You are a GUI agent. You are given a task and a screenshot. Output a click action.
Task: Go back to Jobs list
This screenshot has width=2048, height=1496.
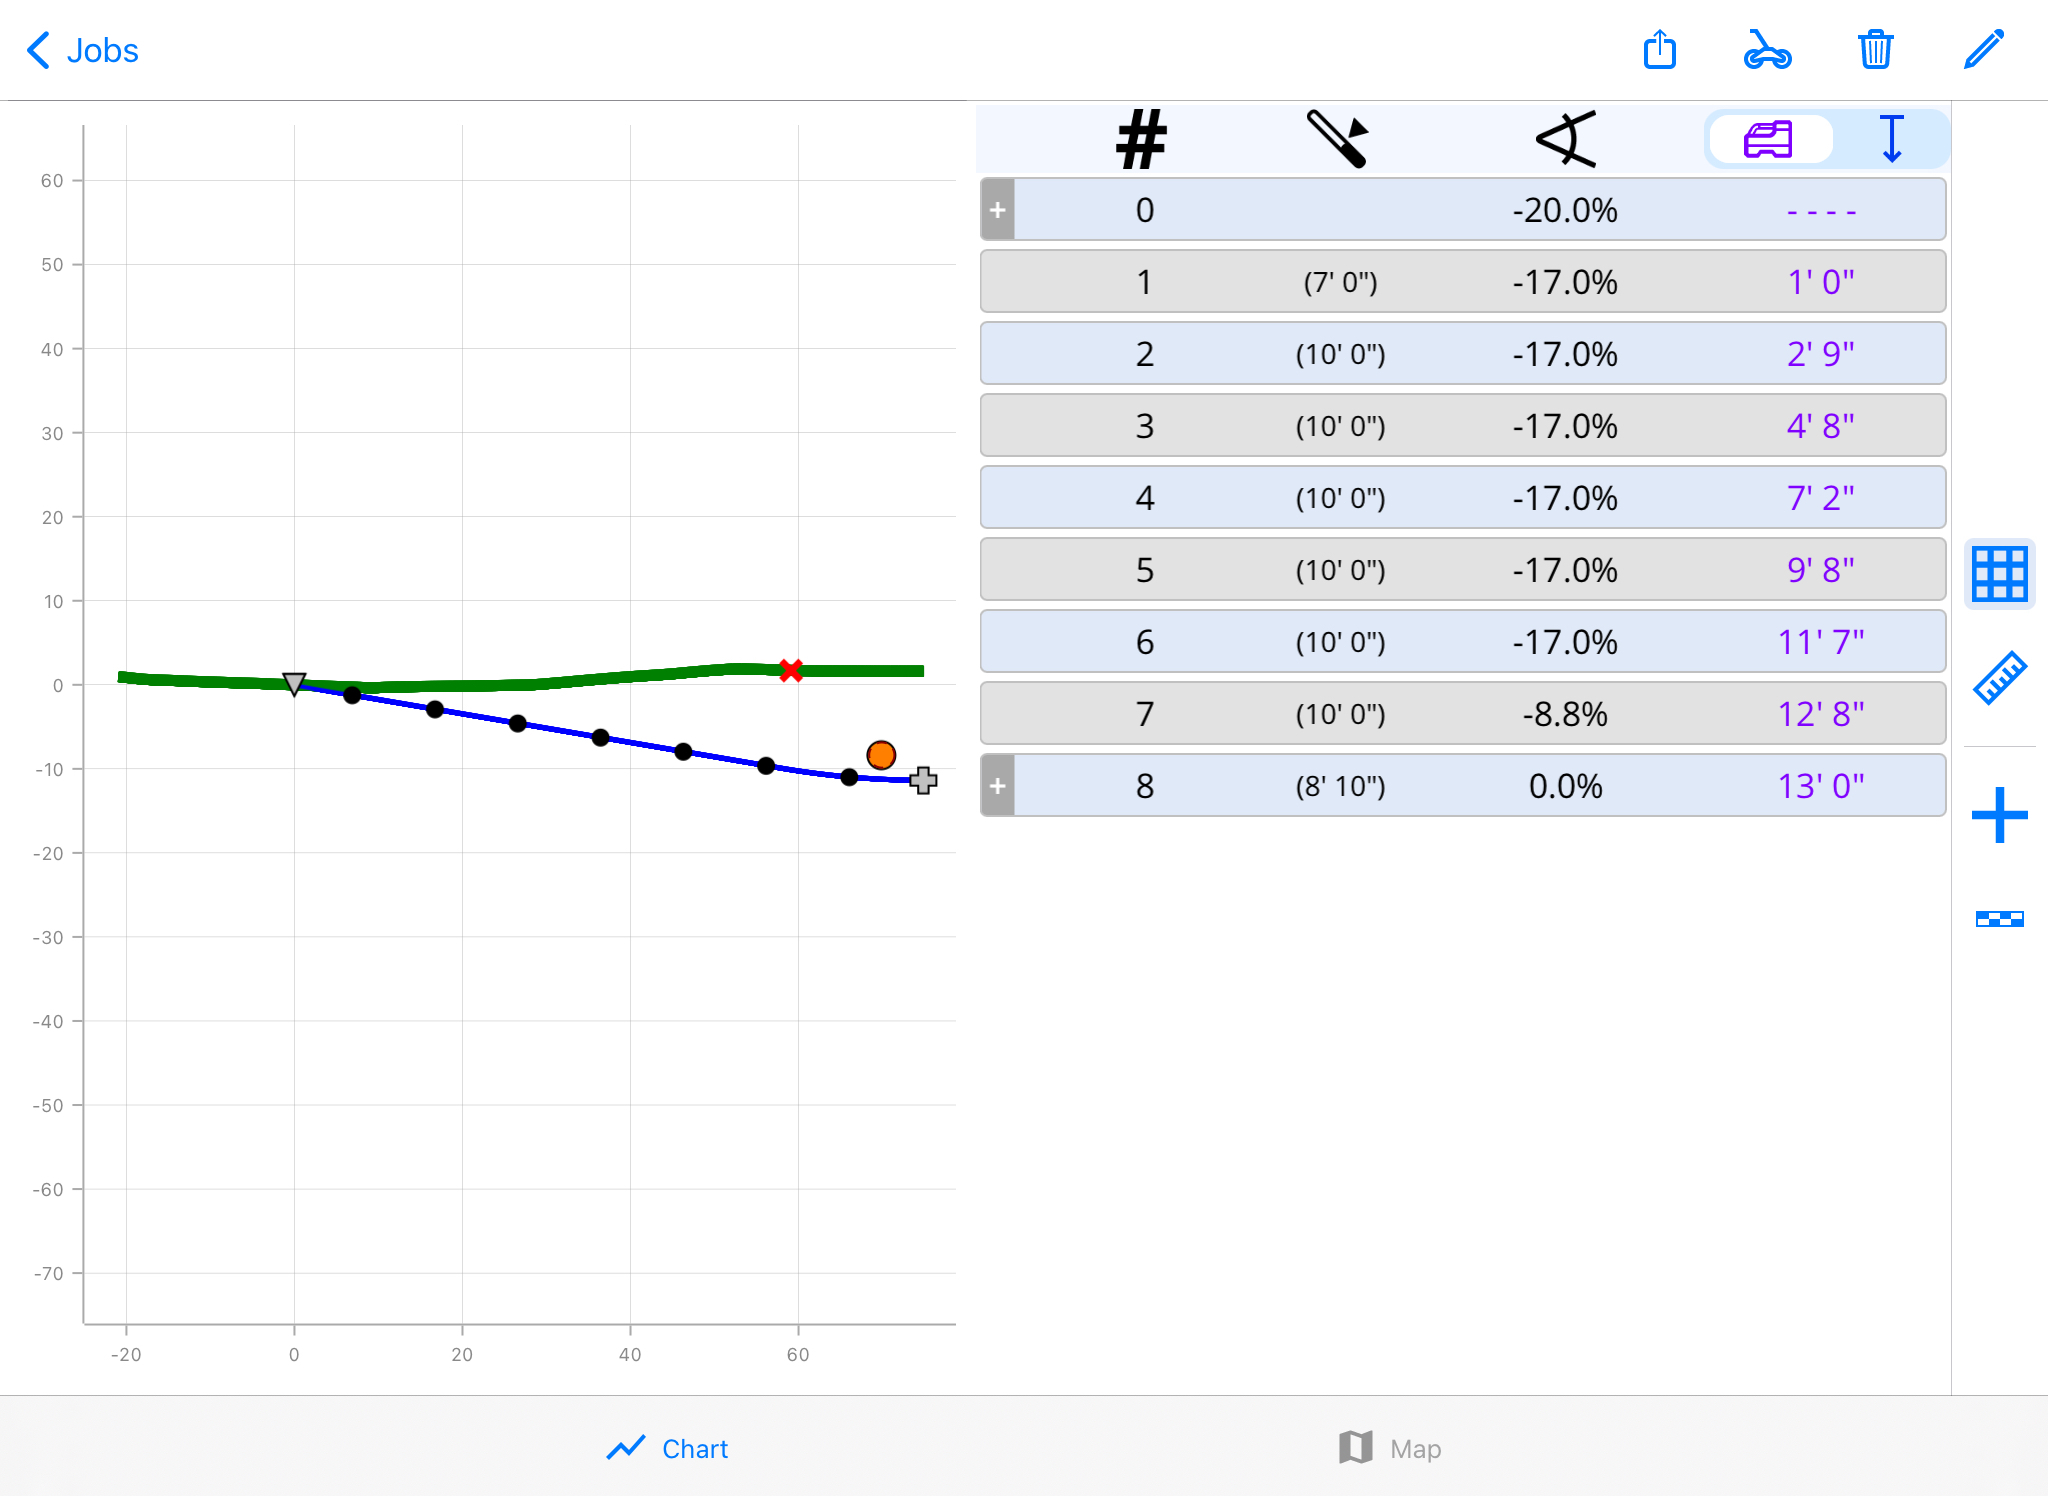tap(82, 50)
